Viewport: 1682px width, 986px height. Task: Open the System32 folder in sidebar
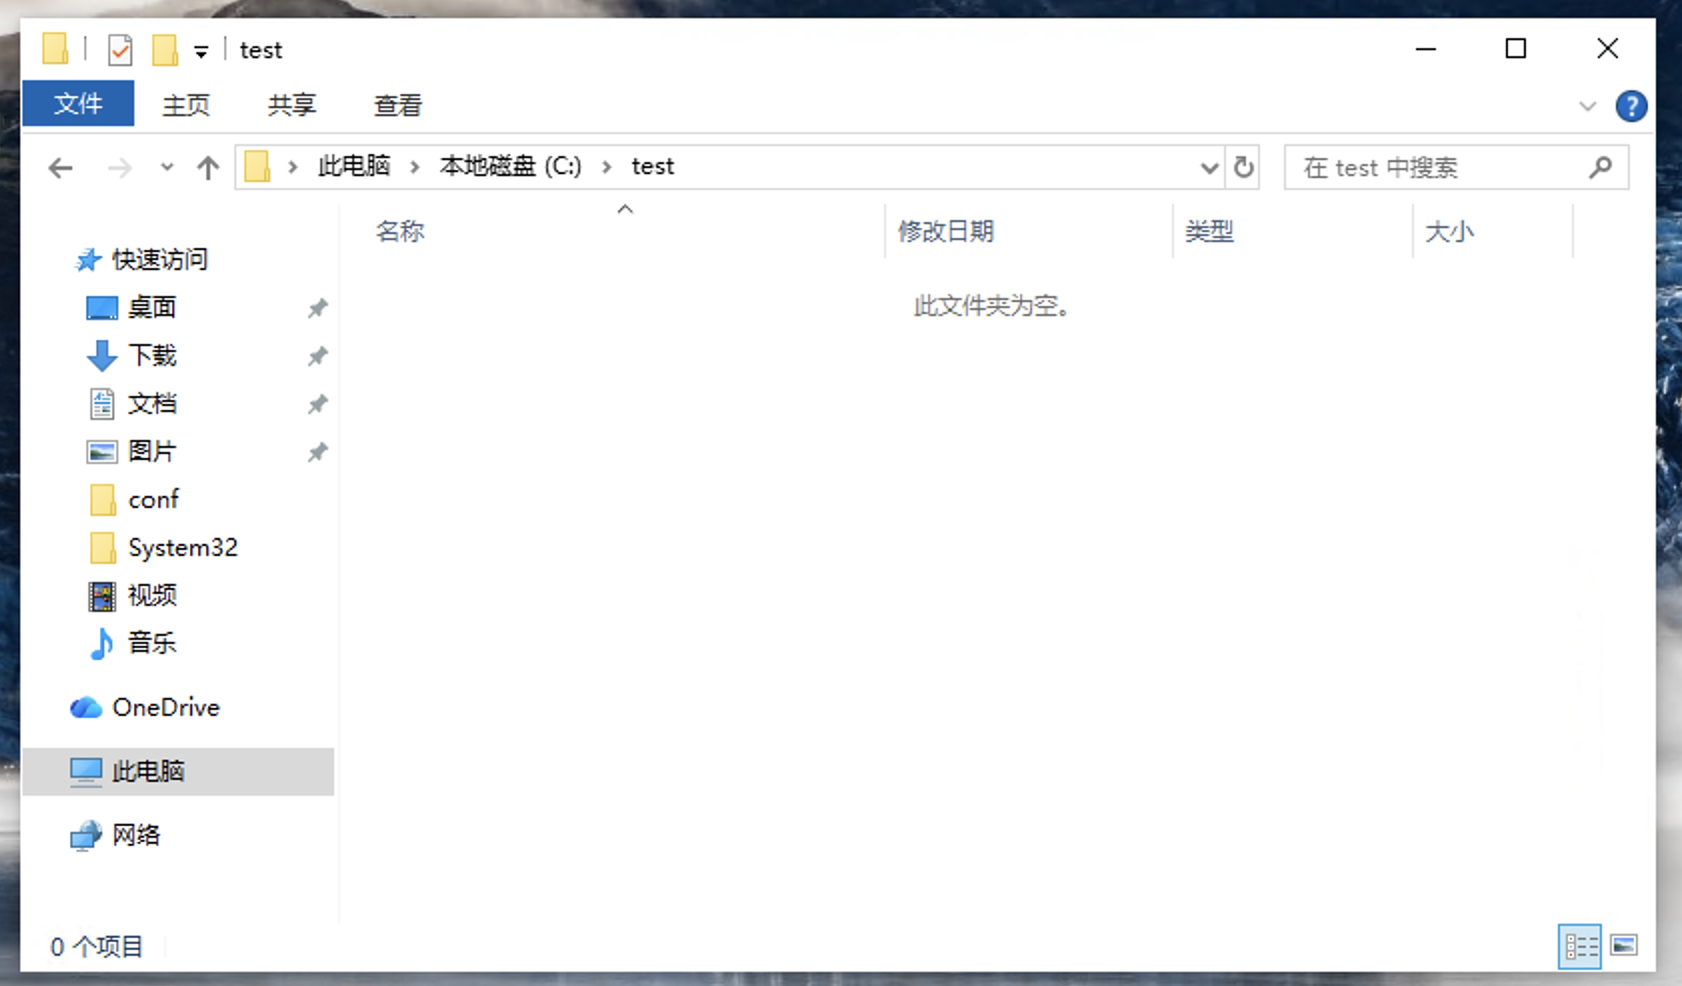(182, 548)
